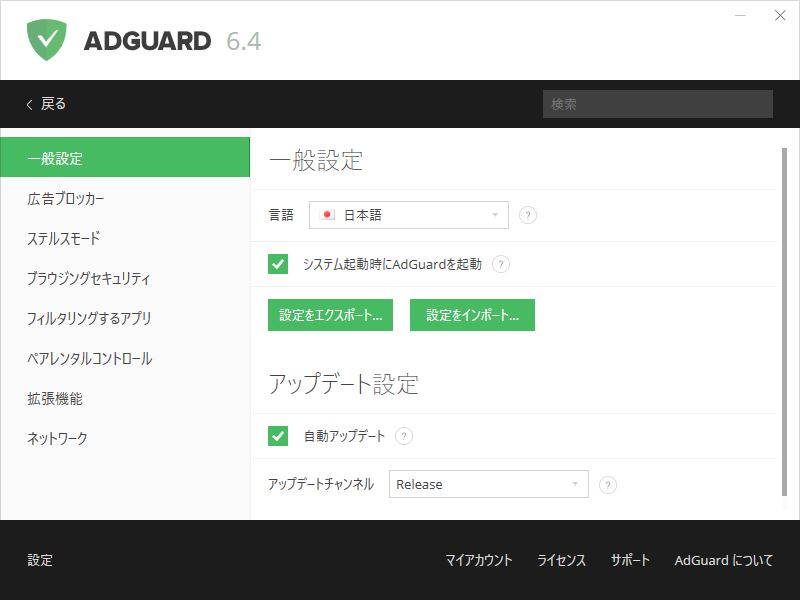This screenshot has height=600, width=800.
Task: Click the 言語 label text
Action: (281, 215)
